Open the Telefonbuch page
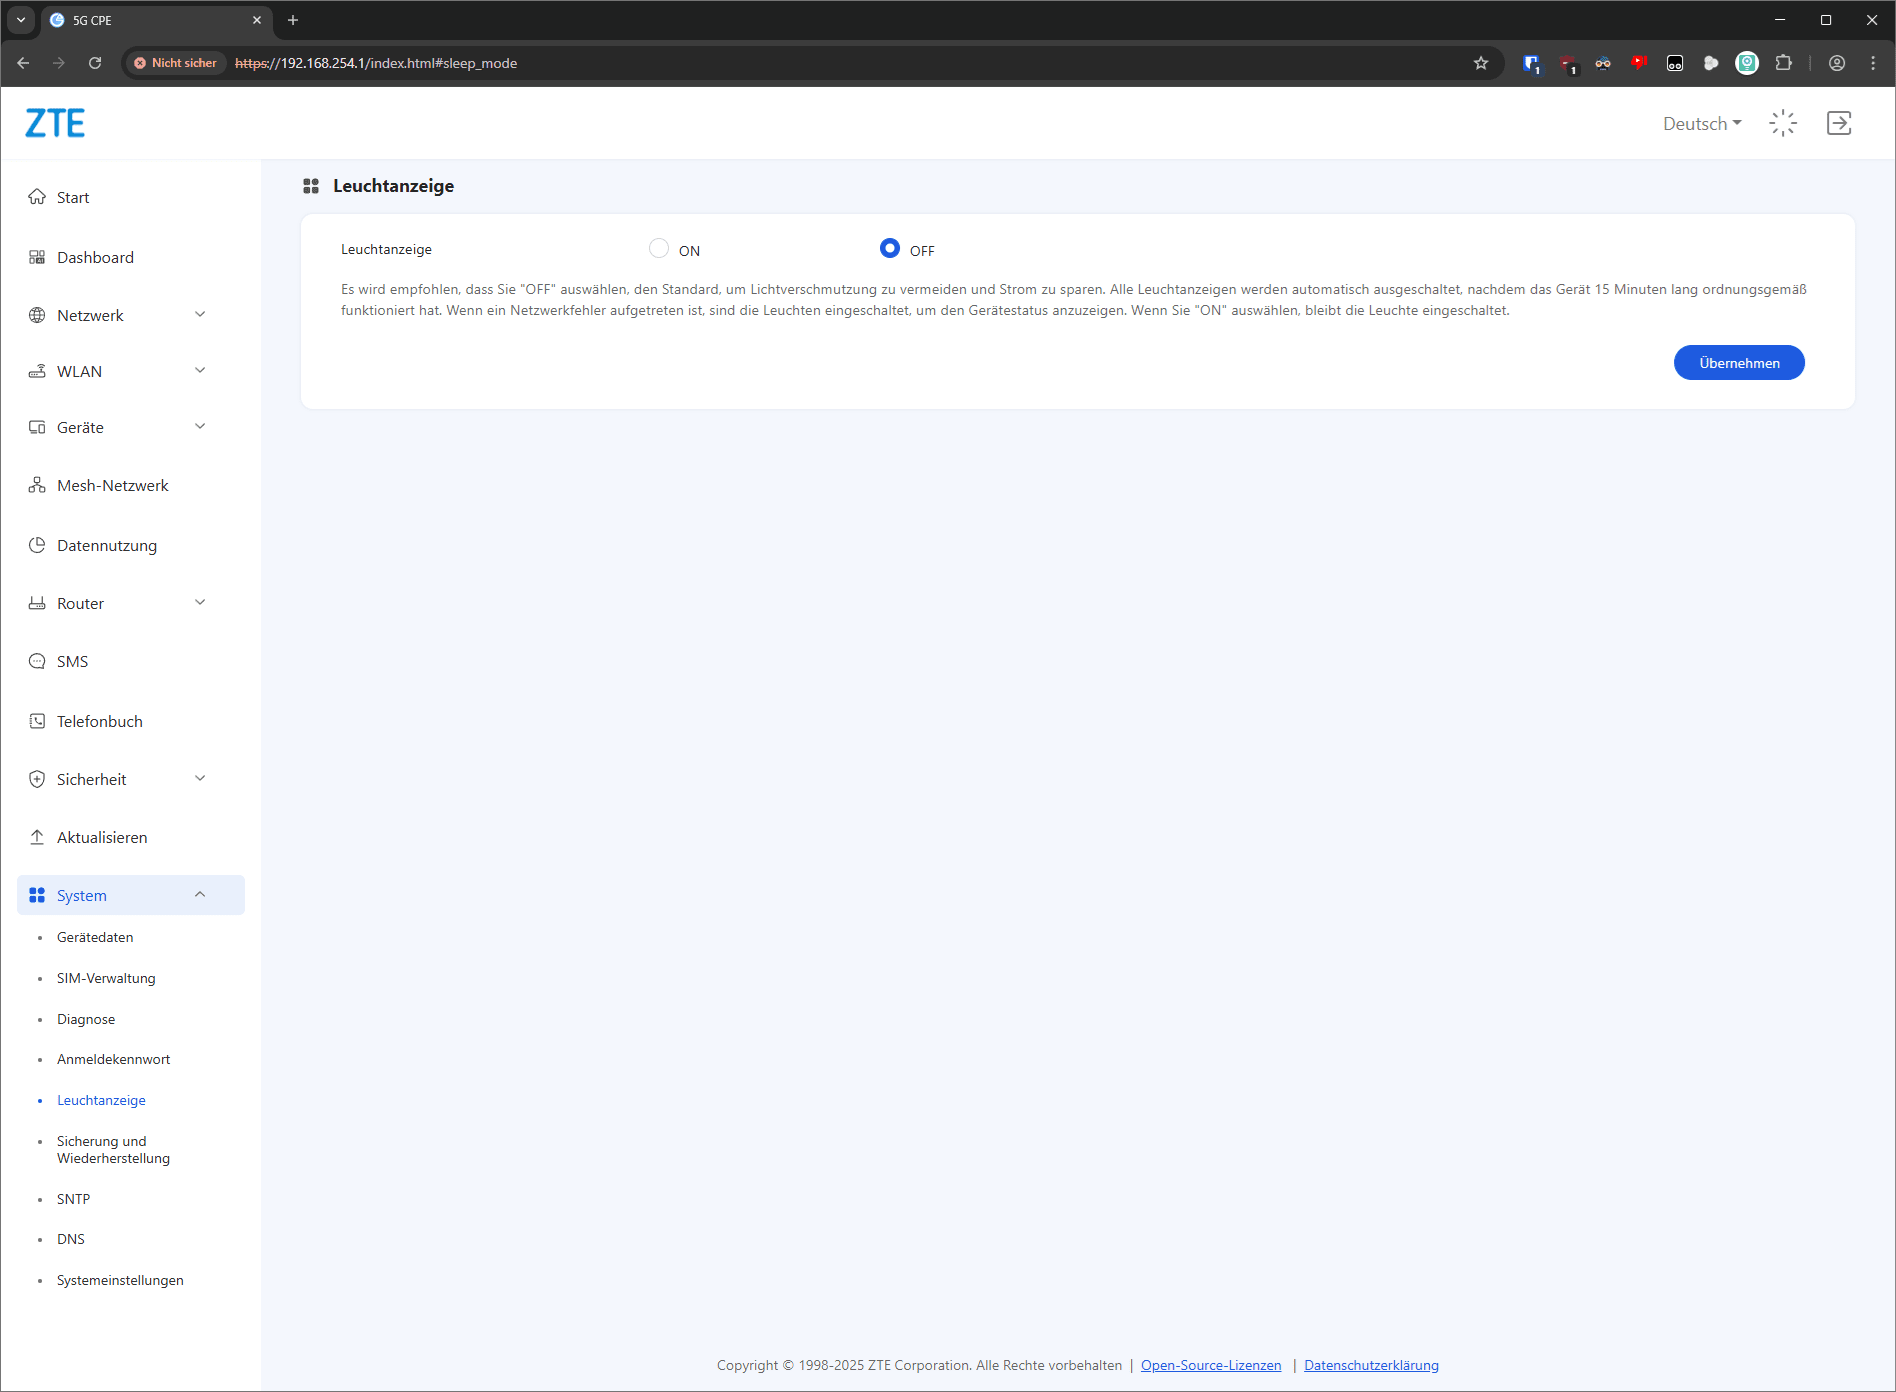 click(99, 721)
